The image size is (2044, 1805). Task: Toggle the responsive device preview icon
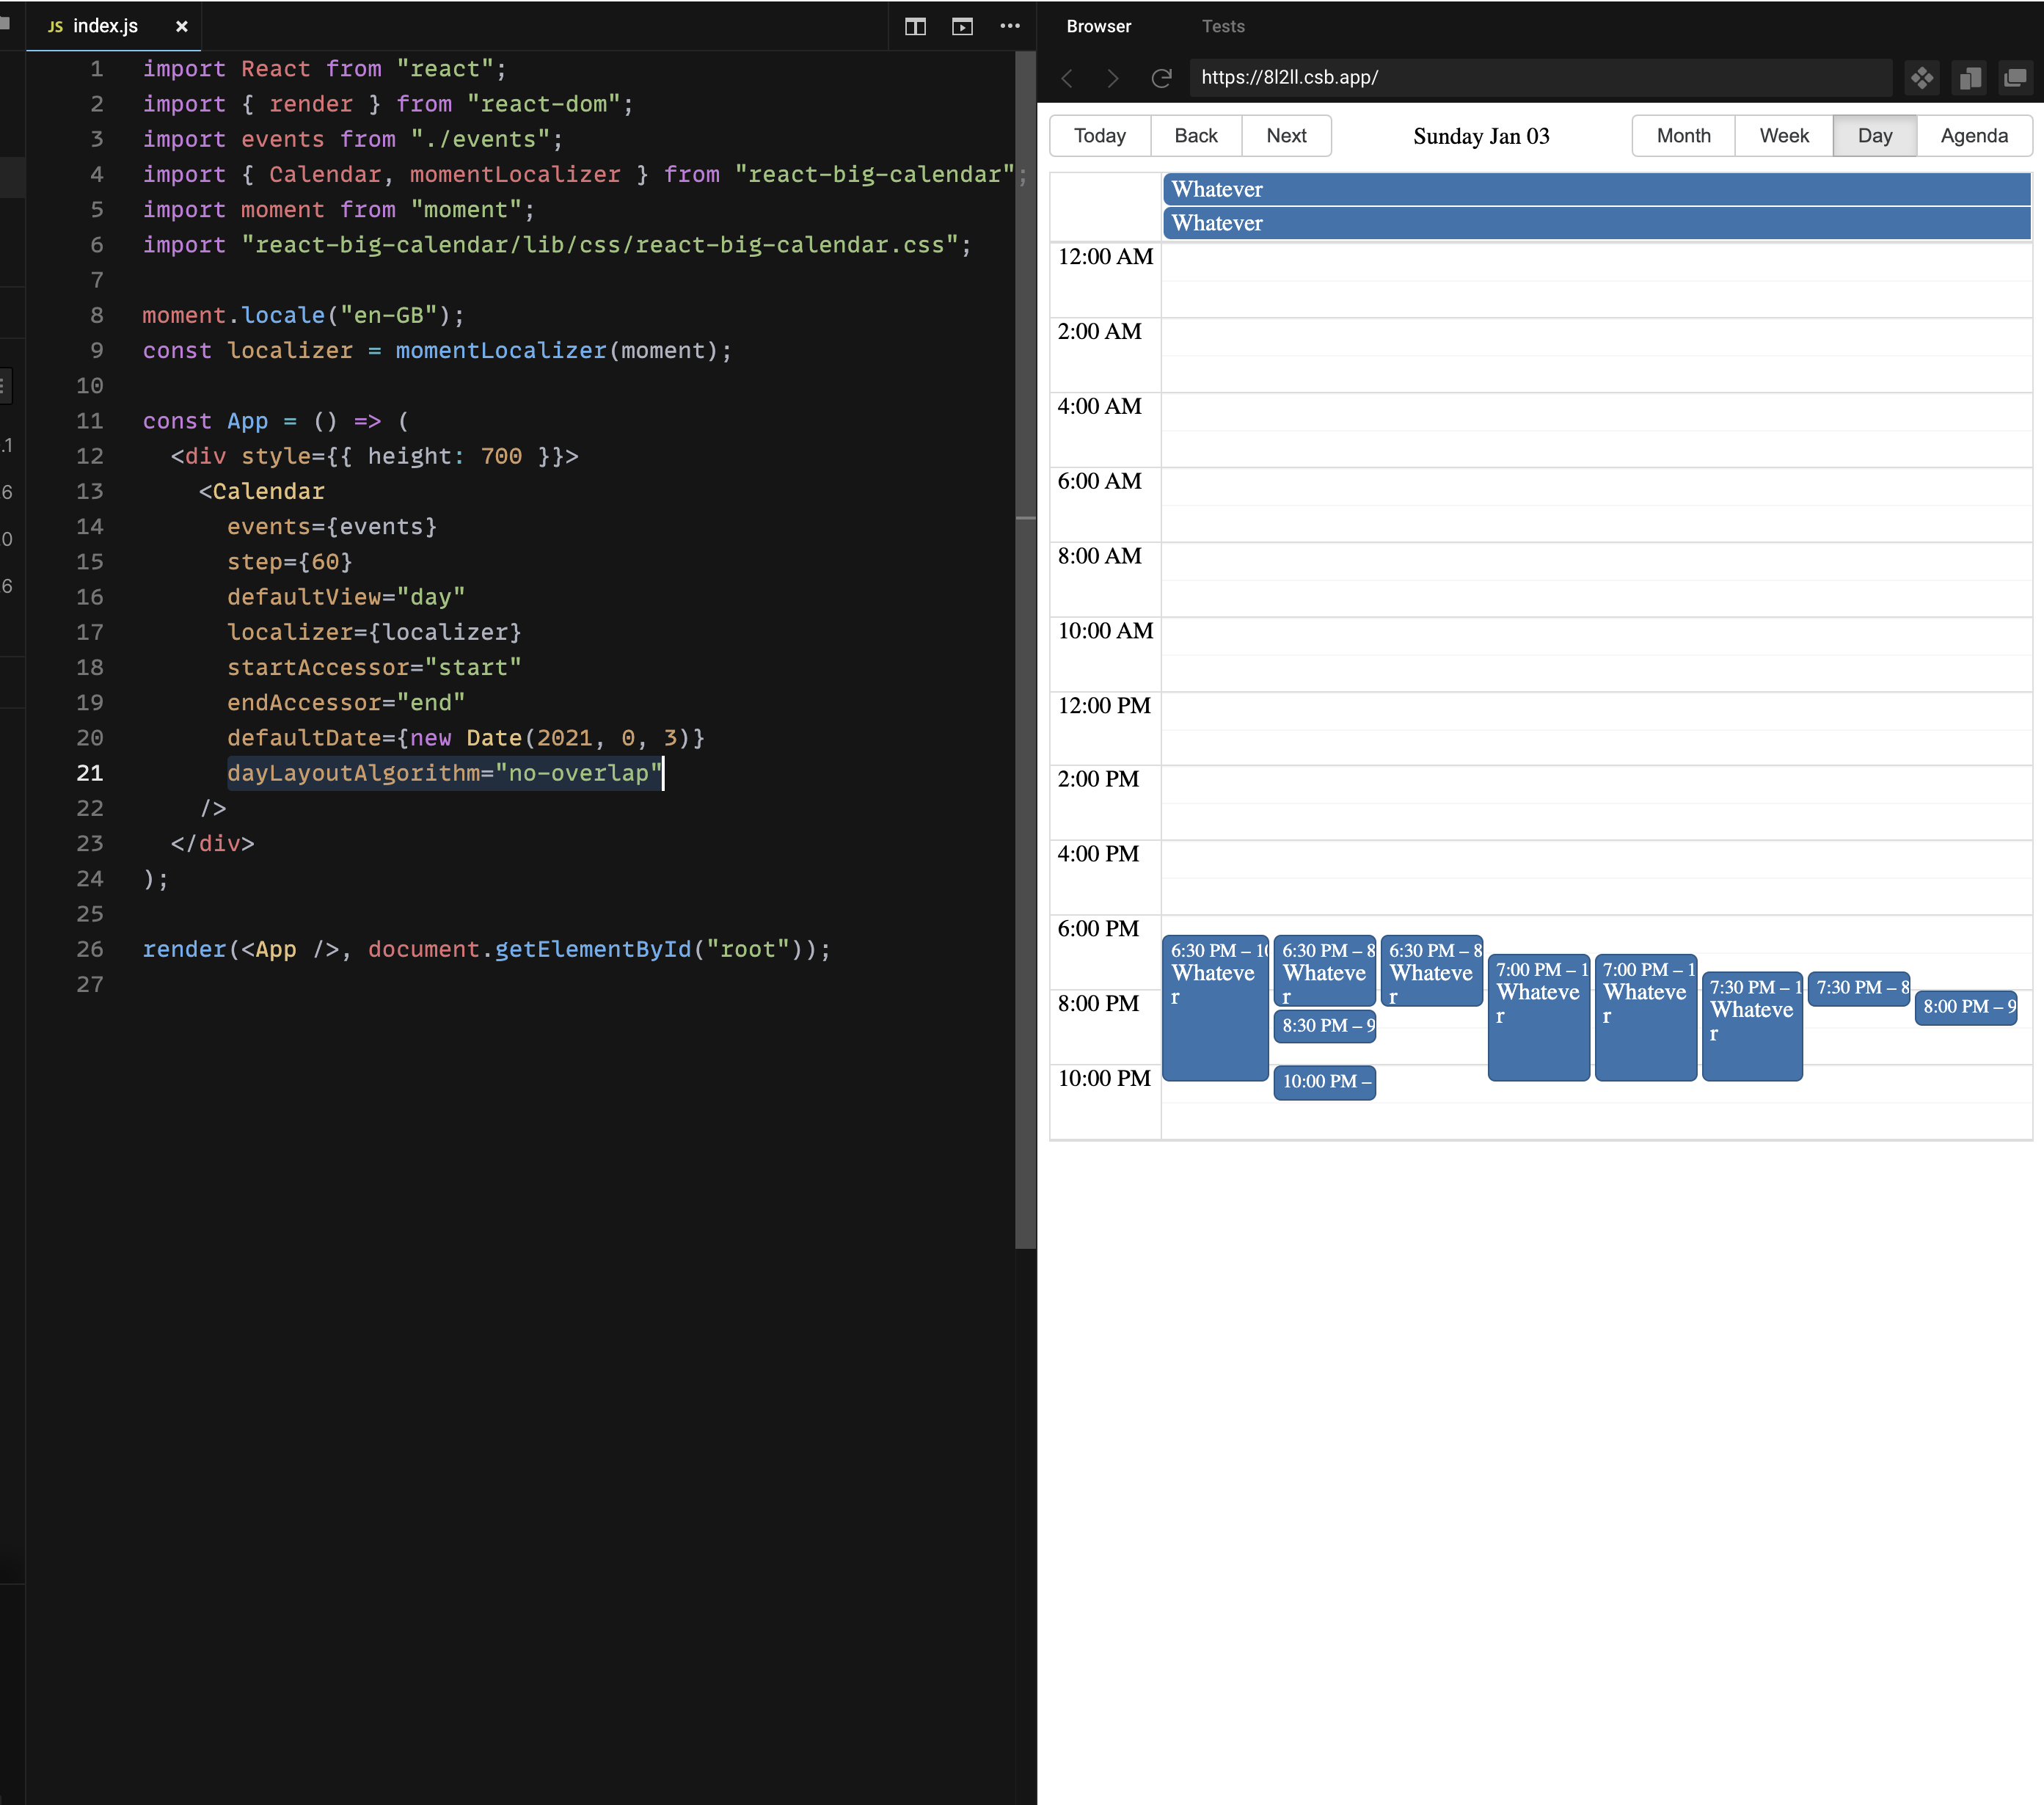pyautogui.click(x=1969, y=77)
